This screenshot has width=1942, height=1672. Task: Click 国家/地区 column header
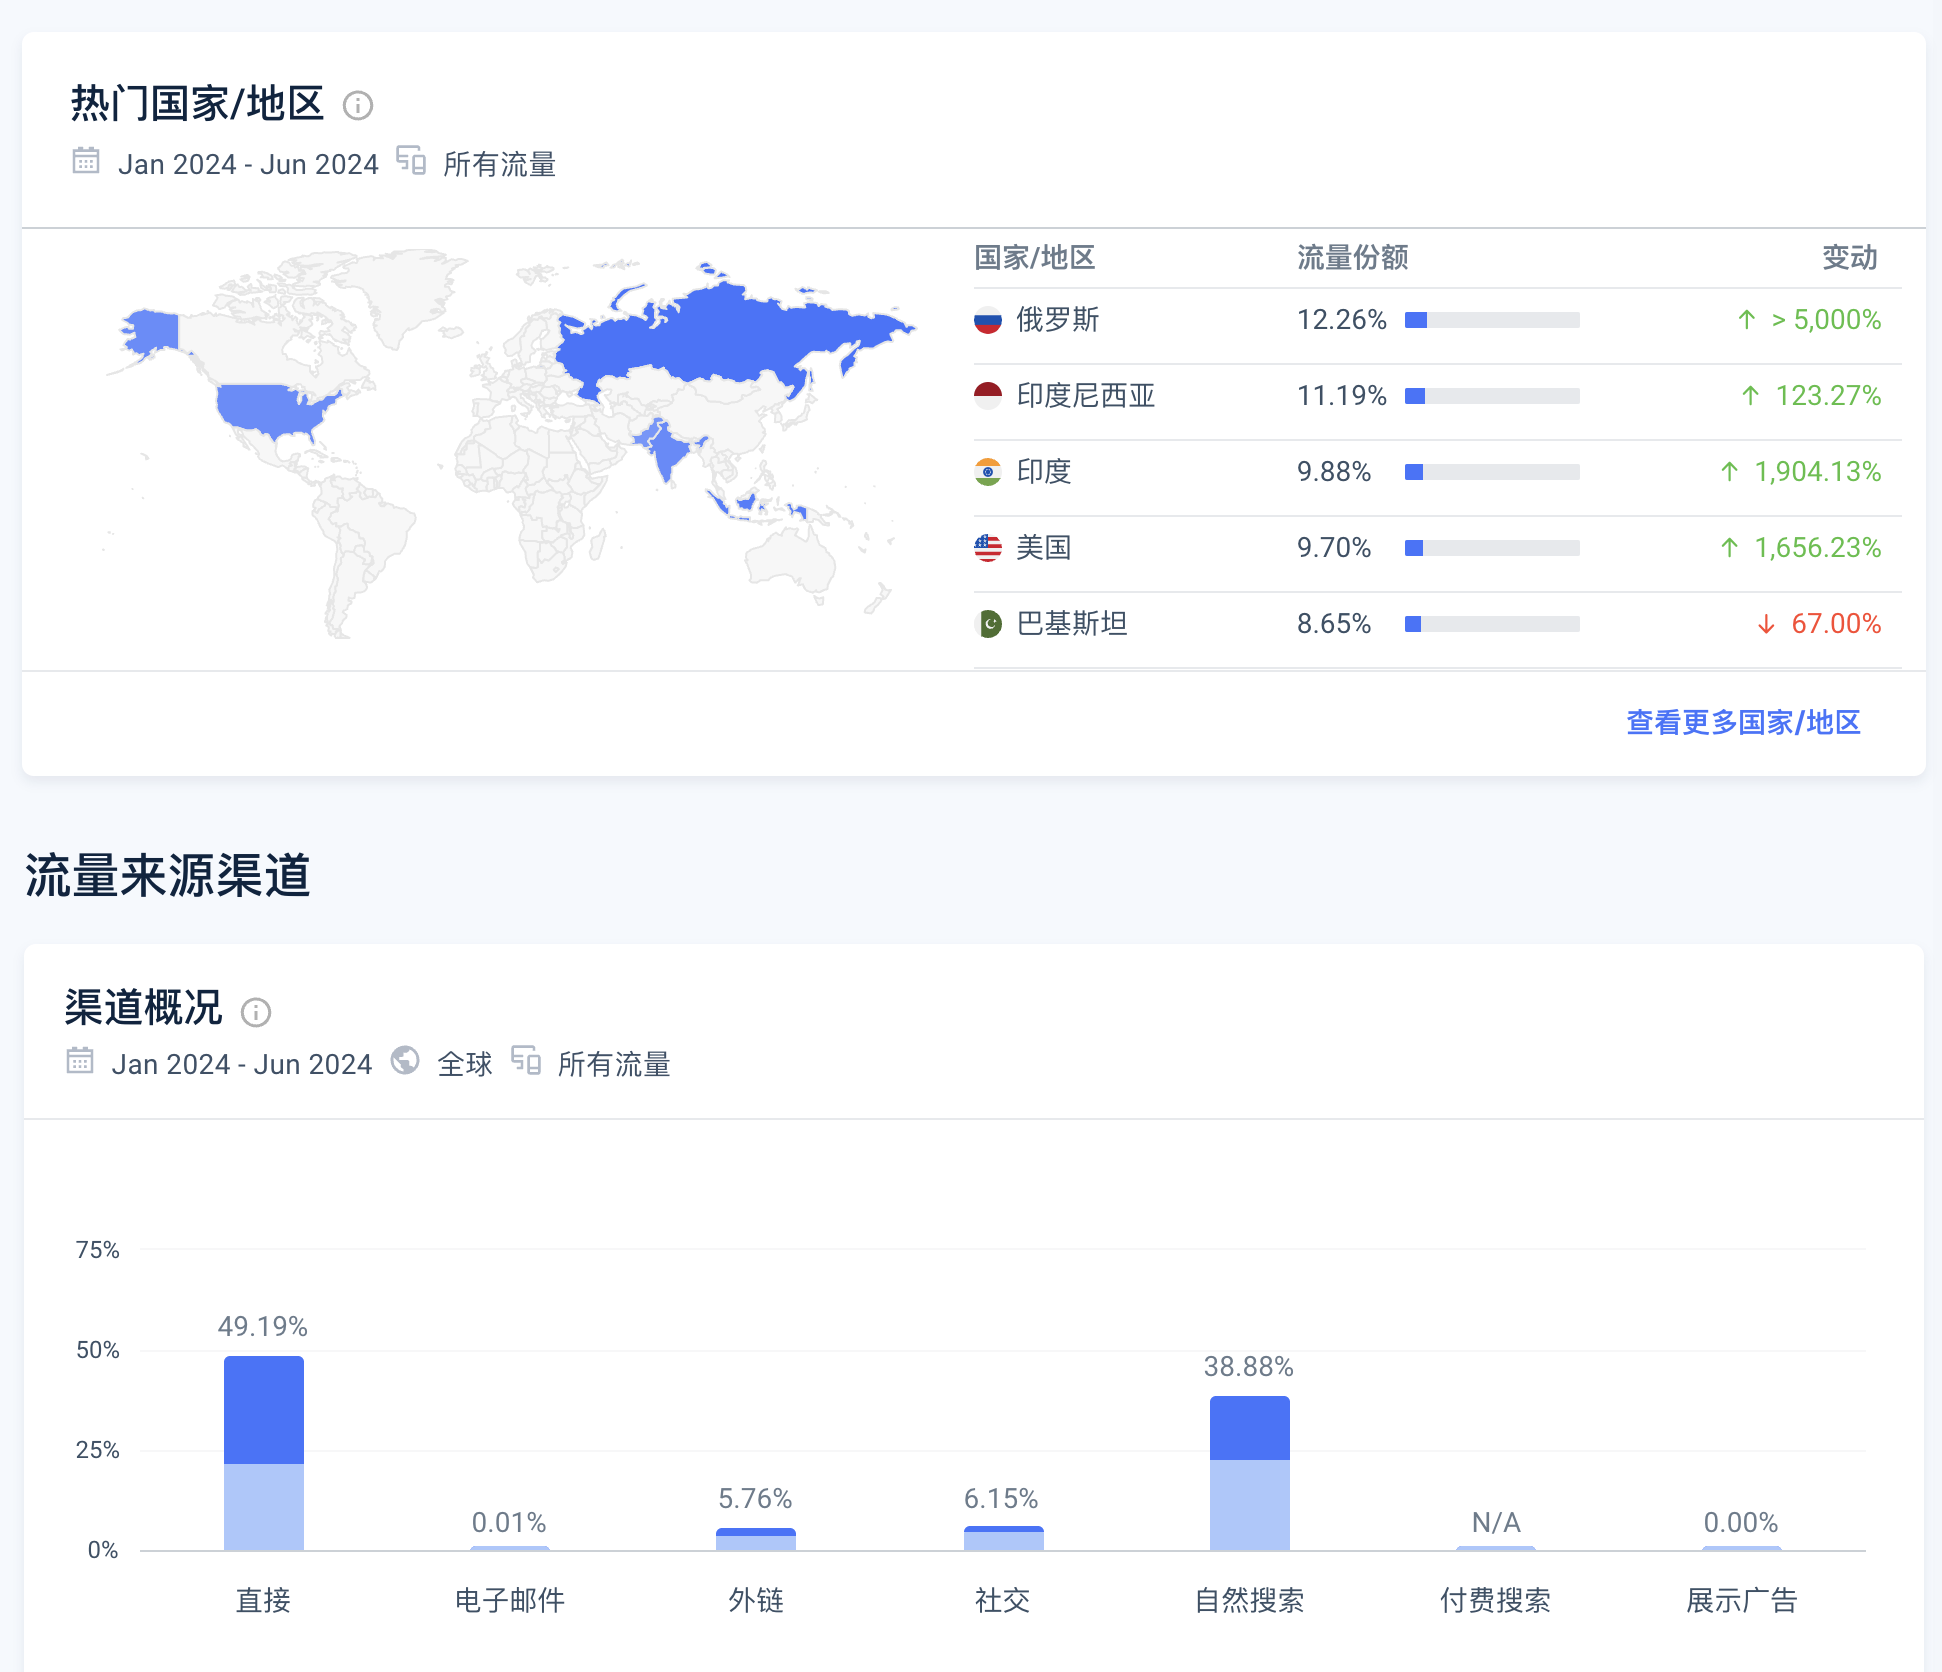(x=1035, y=258)
